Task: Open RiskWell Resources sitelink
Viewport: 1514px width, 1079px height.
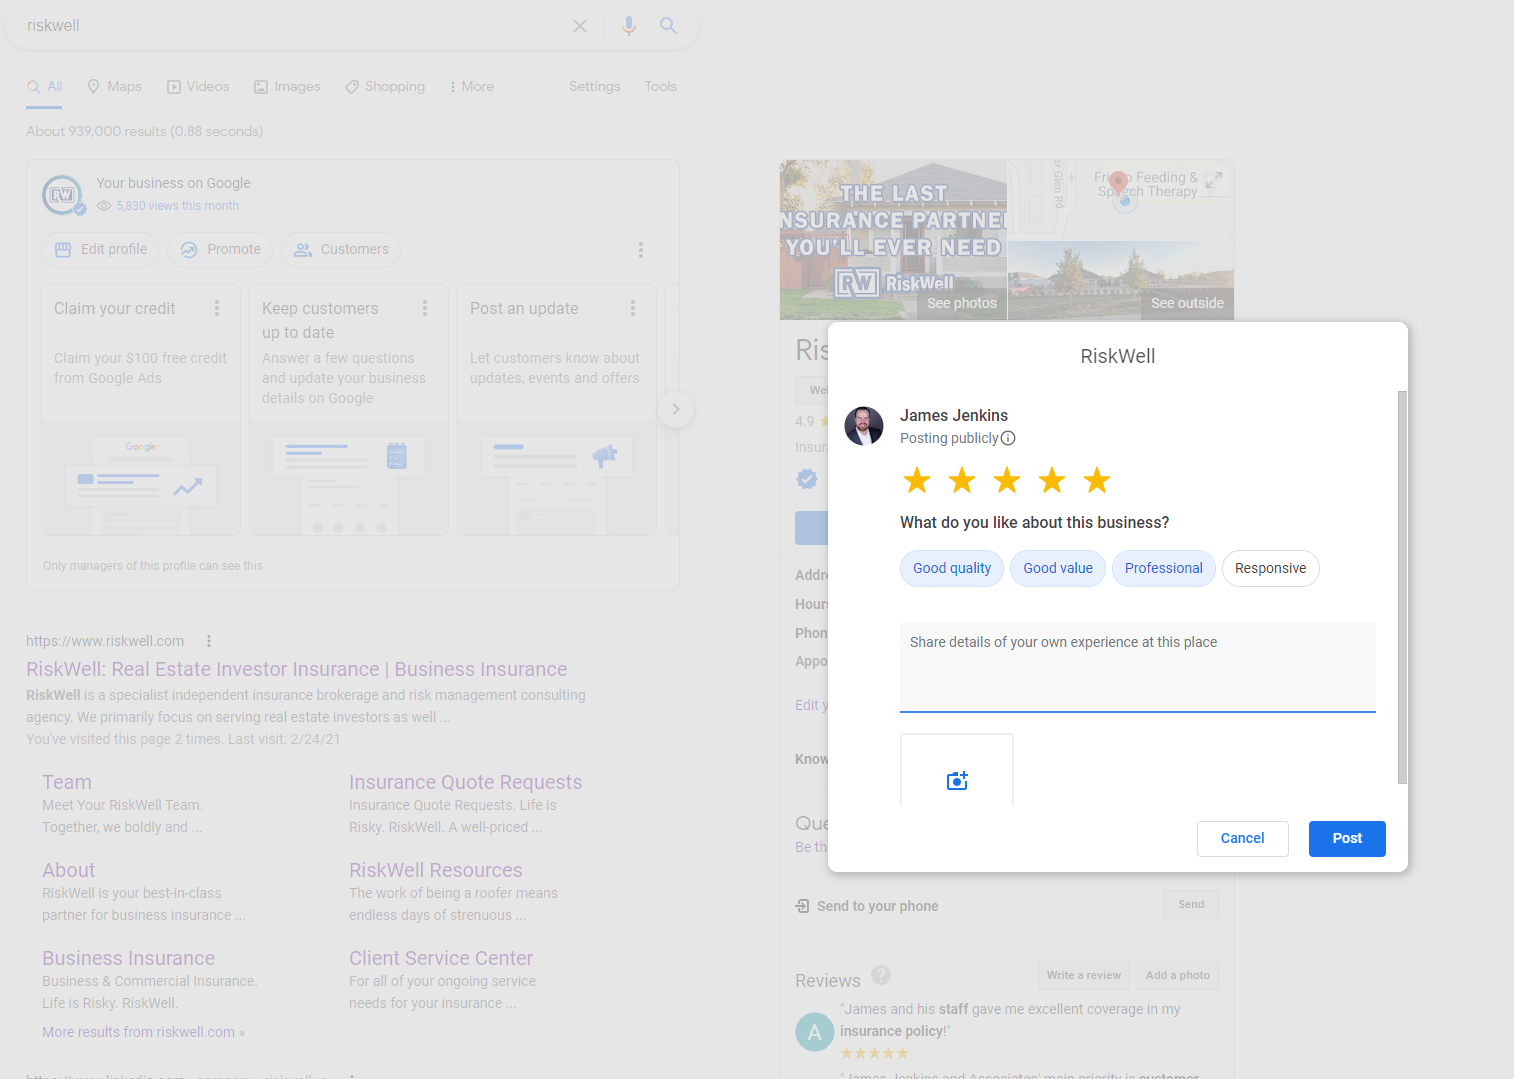Action: tap(436, 870)
